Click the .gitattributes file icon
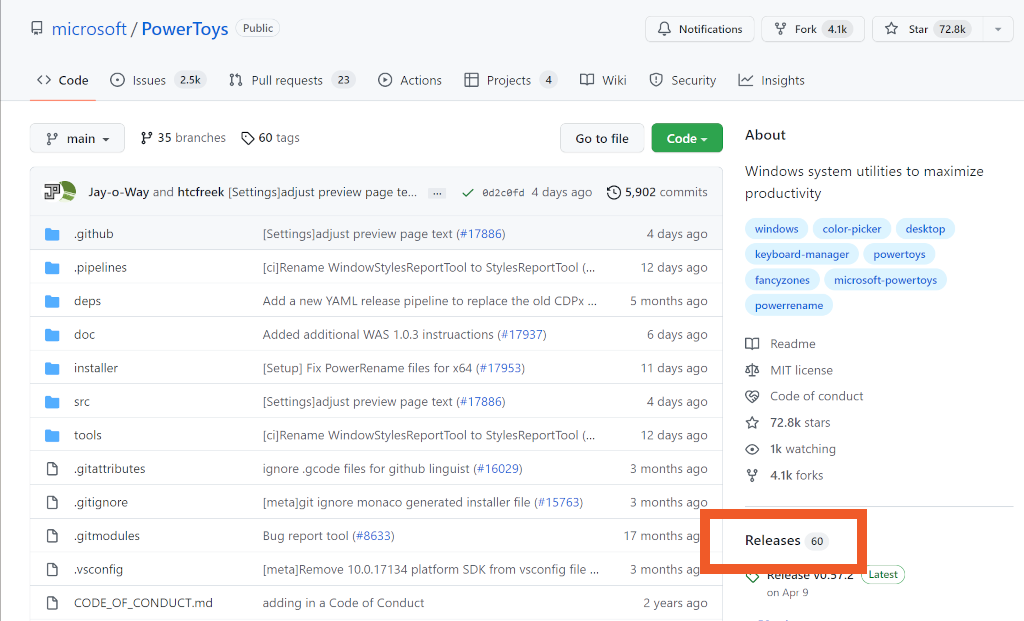This screenshot has width=1024, height=621. tap(52, 469)
